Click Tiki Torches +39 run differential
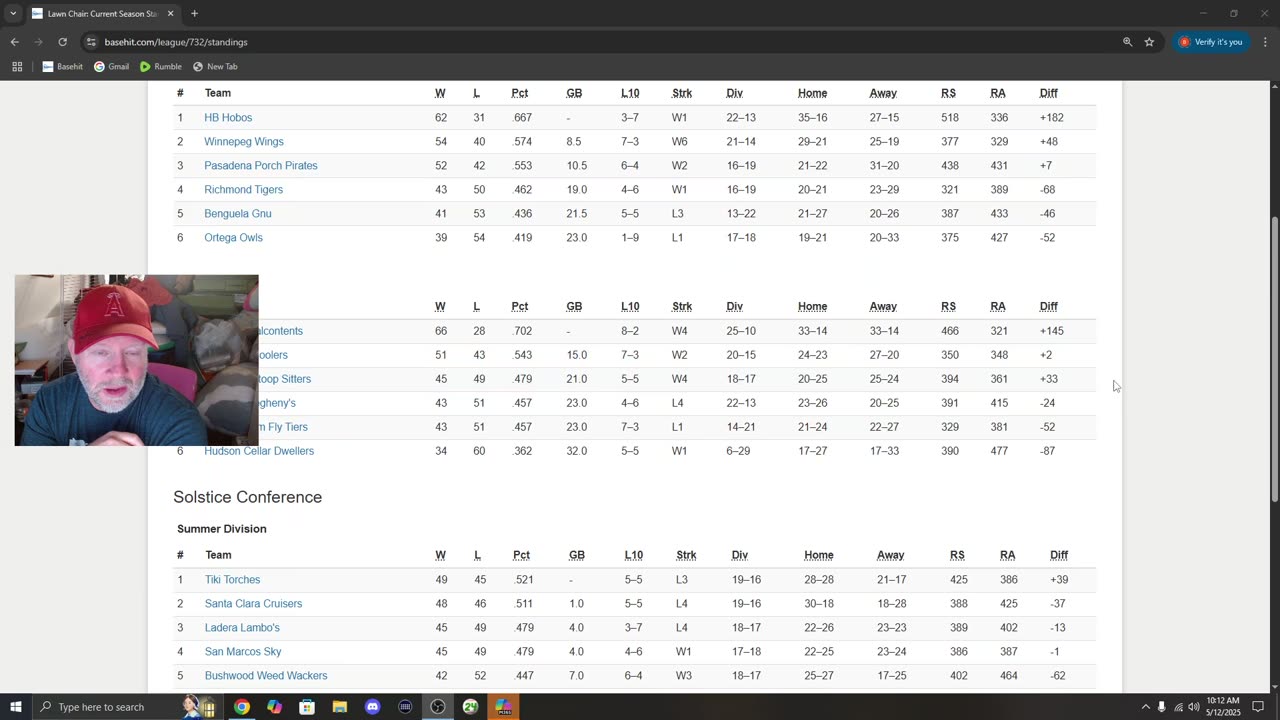The width and height of the screenshot is (1280, 720). tap(1059, 580)
